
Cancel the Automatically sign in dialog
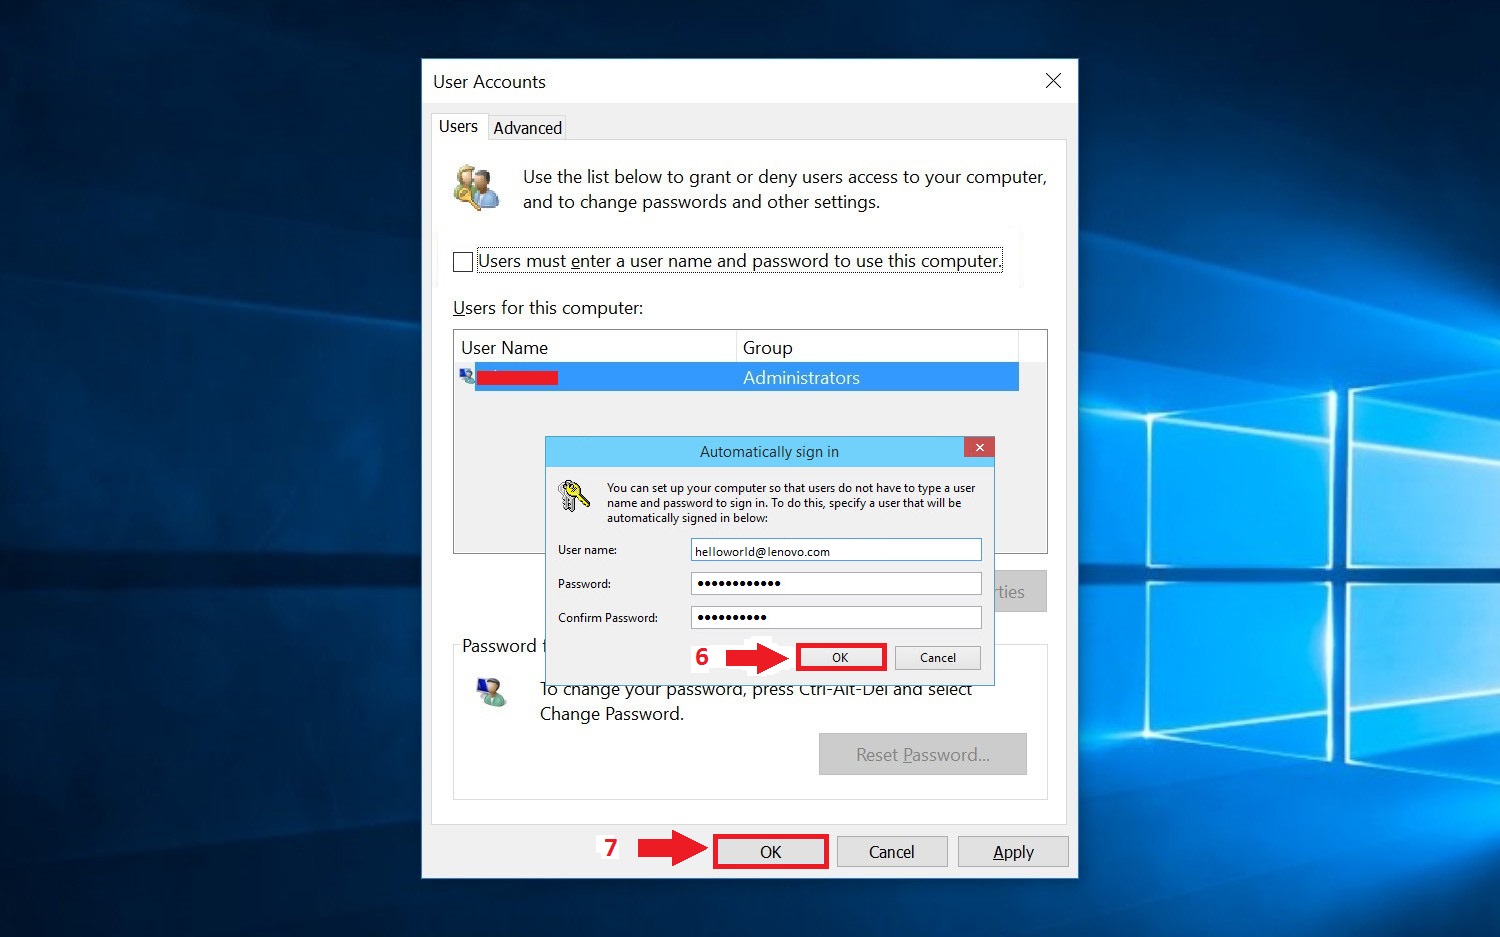(x=937, y=657)
